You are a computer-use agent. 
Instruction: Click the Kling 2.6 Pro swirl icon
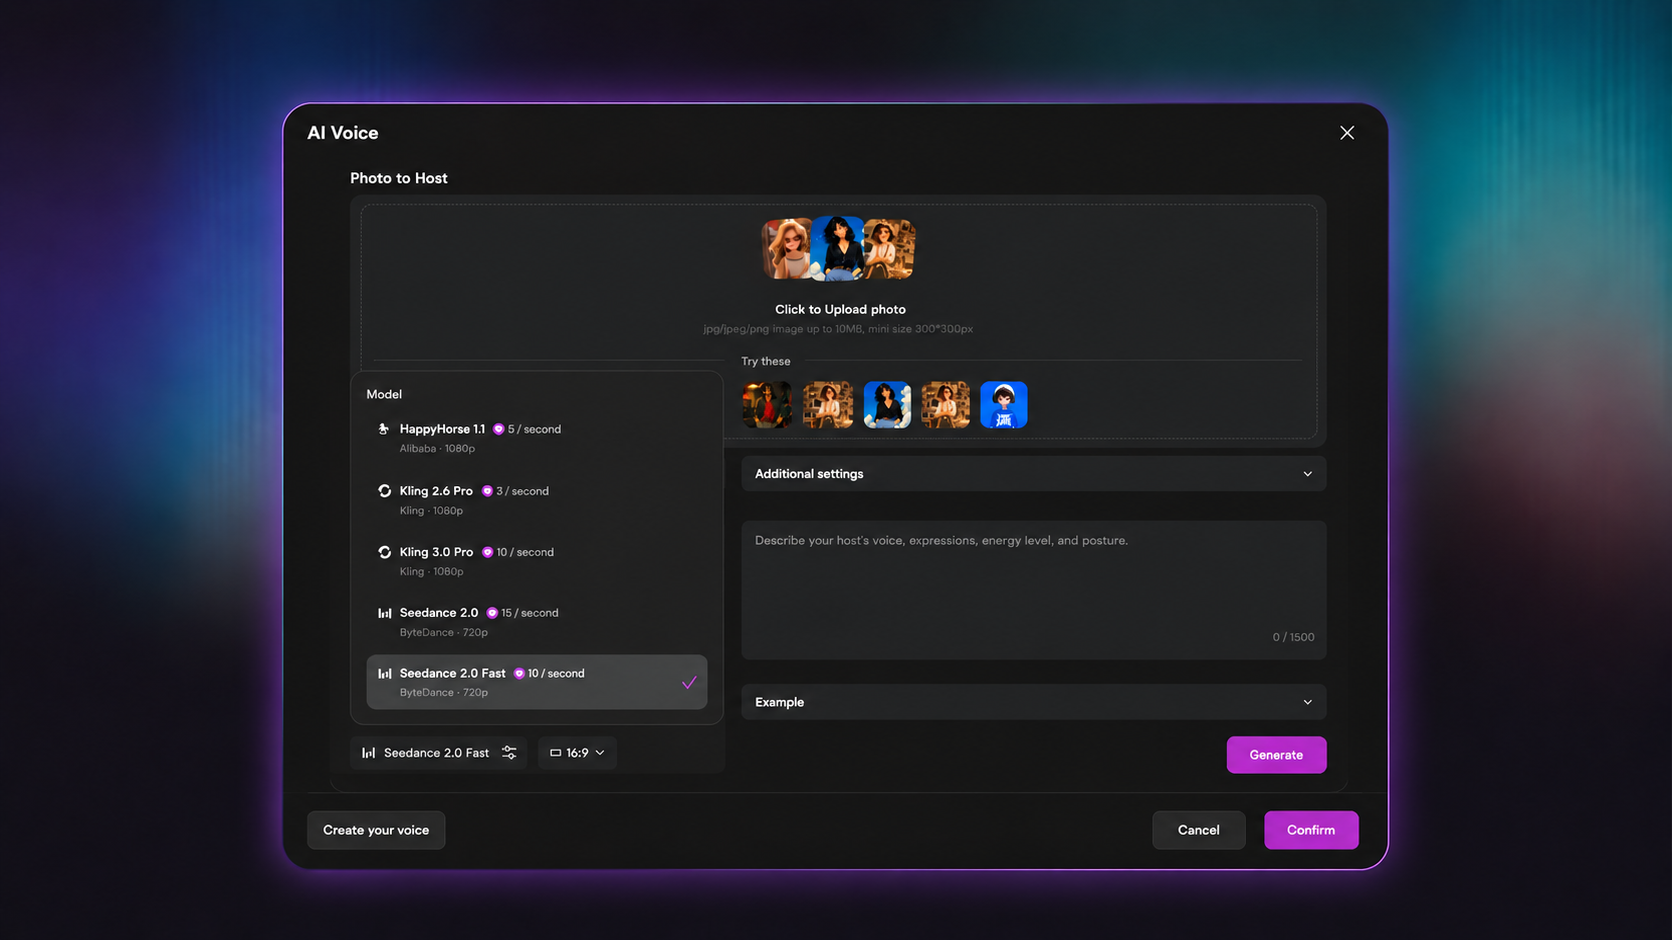(x=384, y=491)
